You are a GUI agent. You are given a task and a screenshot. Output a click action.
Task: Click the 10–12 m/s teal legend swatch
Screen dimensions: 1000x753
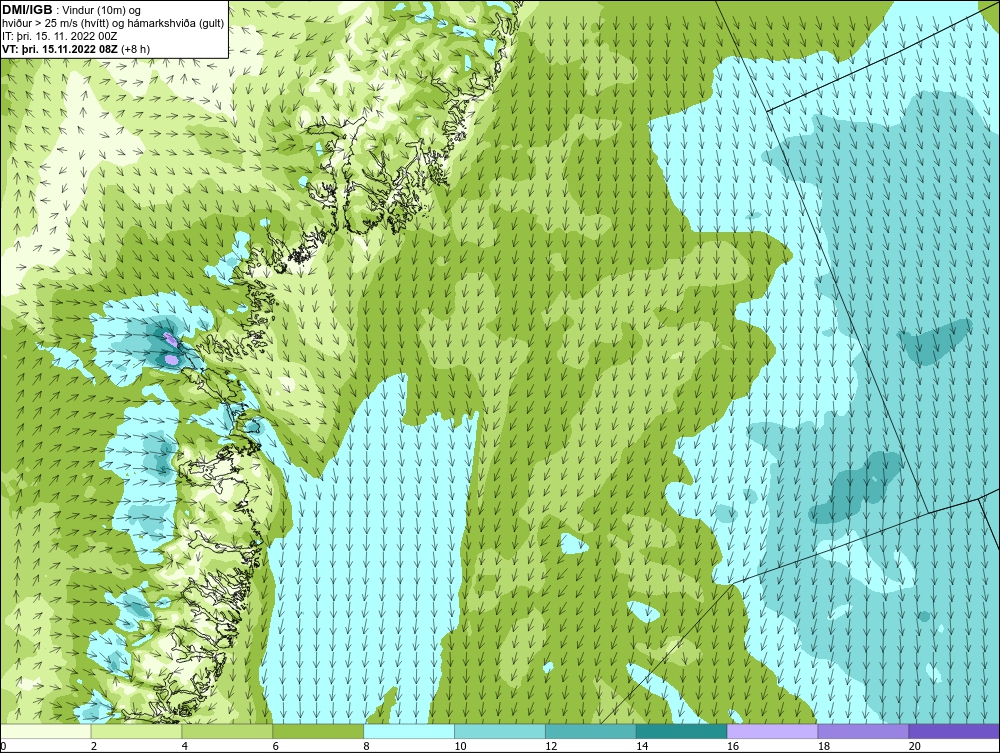click(x=500, y=731)
